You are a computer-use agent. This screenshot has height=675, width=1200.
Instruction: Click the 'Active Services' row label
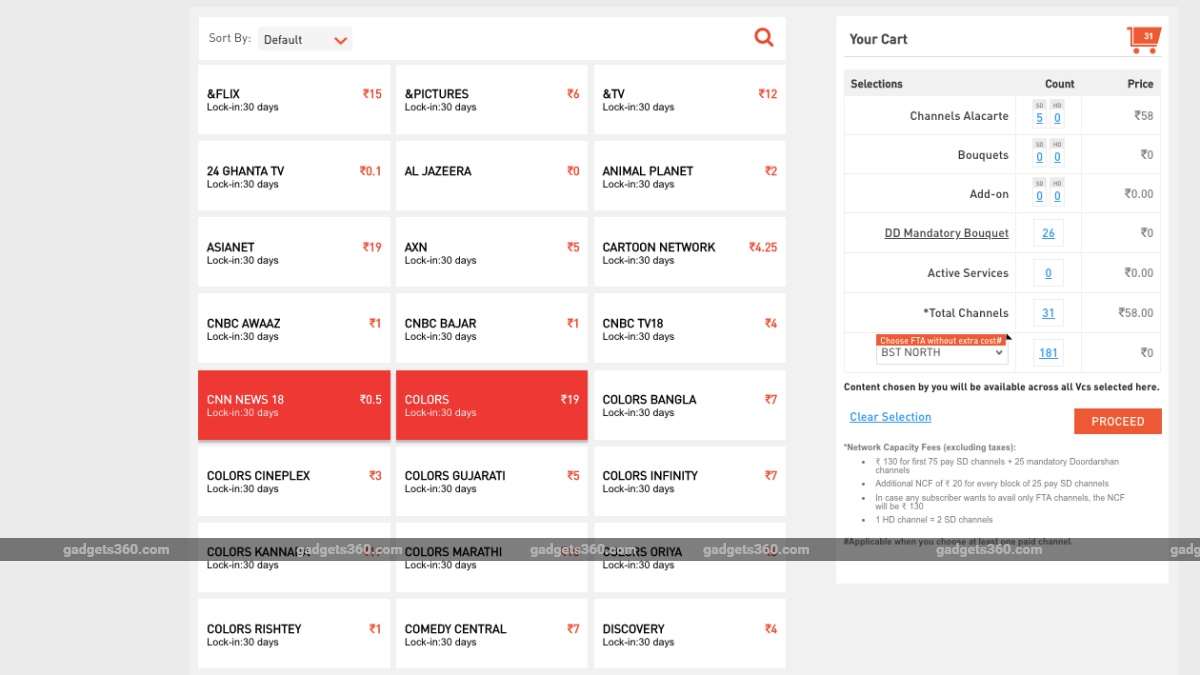[x=968, y=273]
